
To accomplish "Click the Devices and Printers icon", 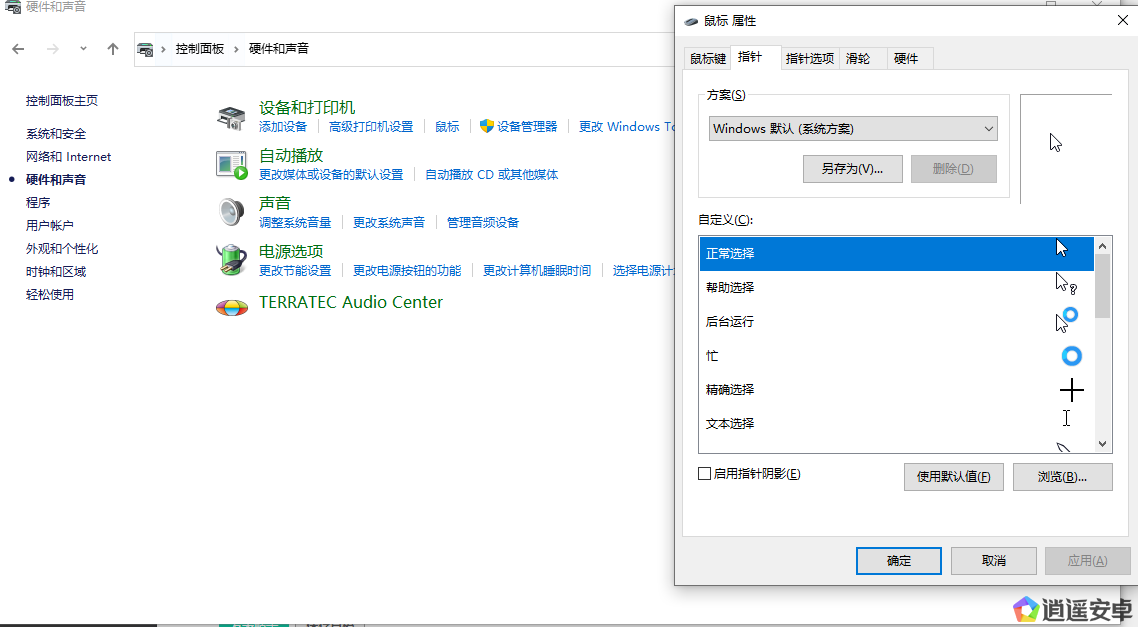I will (231, 118).
